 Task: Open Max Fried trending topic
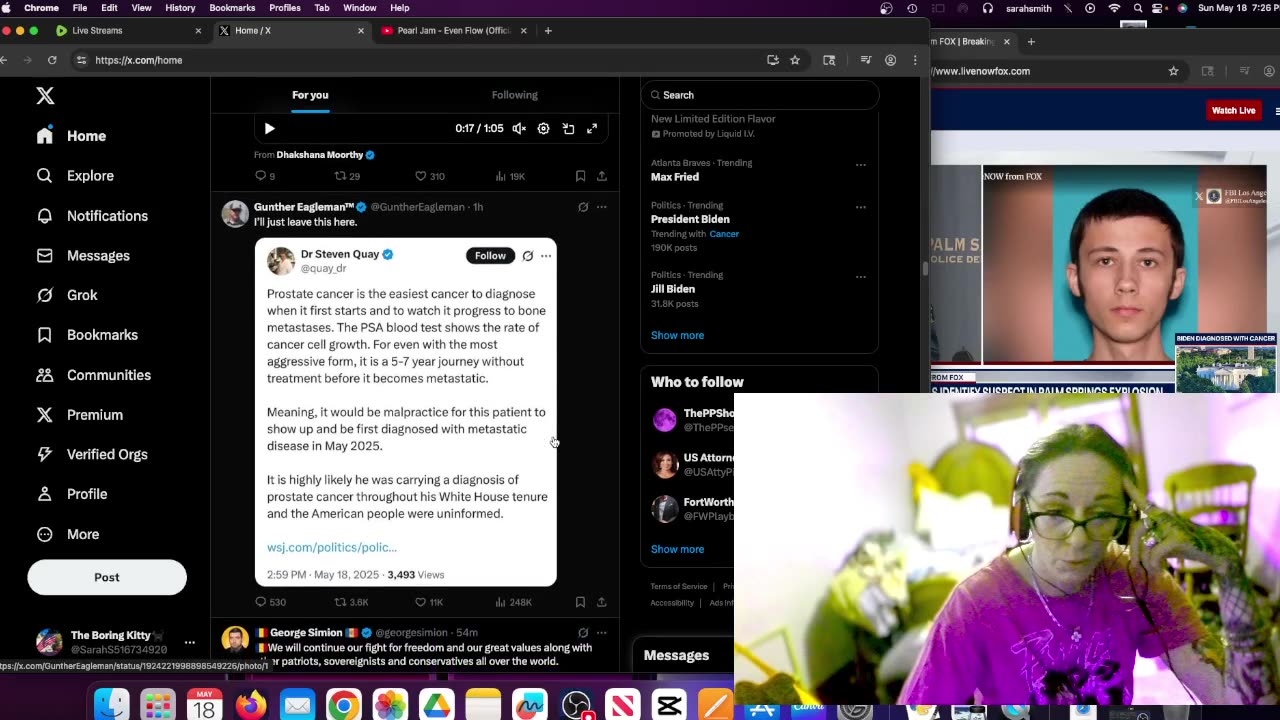[x=675, y=177]
